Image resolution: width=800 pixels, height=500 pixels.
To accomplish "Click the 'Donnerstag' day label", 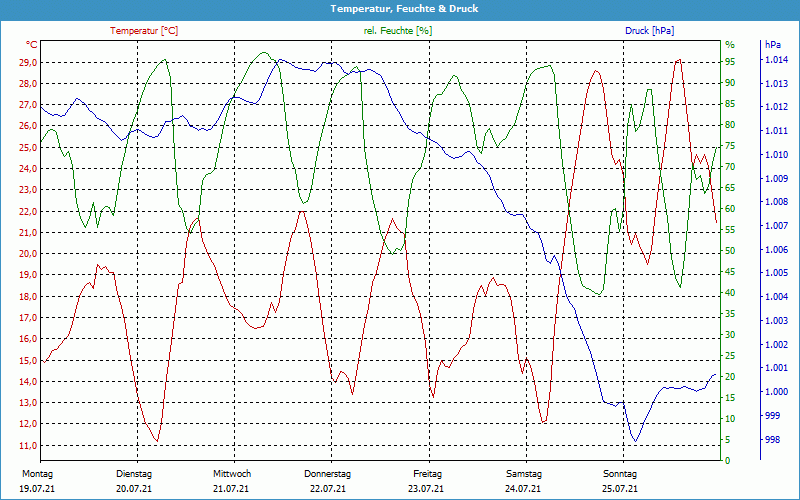I will tap(328, 473).
